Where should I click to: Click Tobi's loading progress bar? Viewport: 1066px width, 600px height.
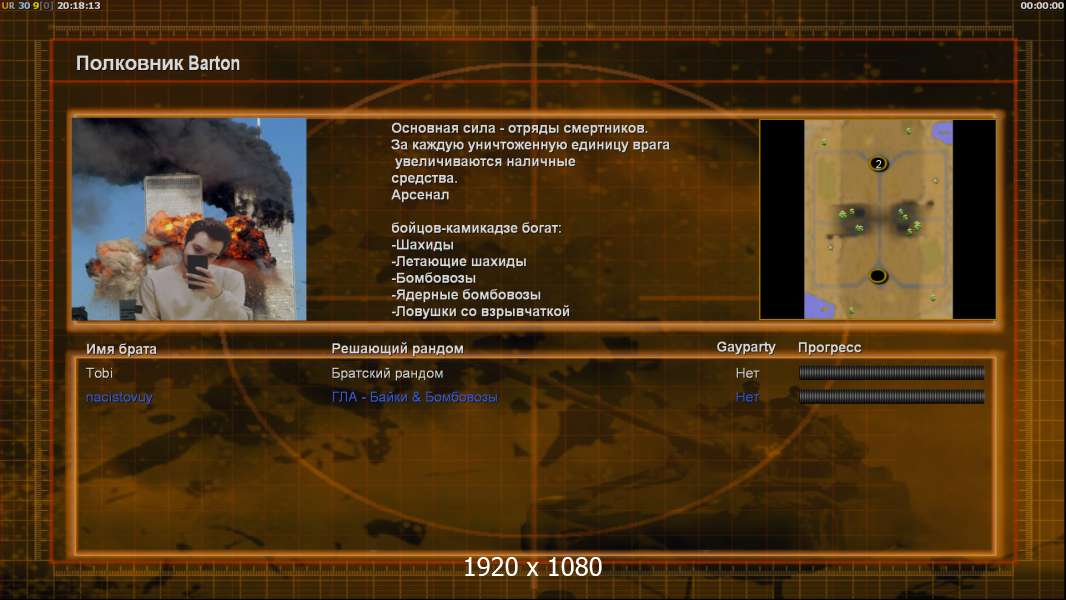[x=891, y=372]
